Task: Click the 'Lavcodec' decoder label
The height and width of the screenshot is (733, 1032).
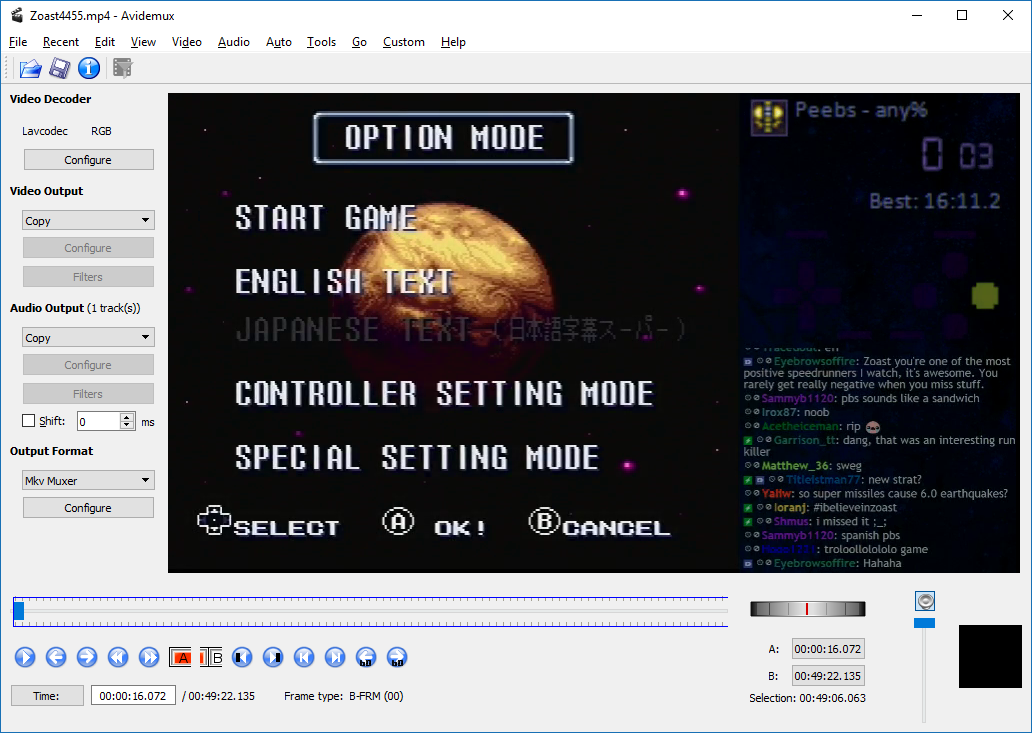Action: click(x=45, y=131)
